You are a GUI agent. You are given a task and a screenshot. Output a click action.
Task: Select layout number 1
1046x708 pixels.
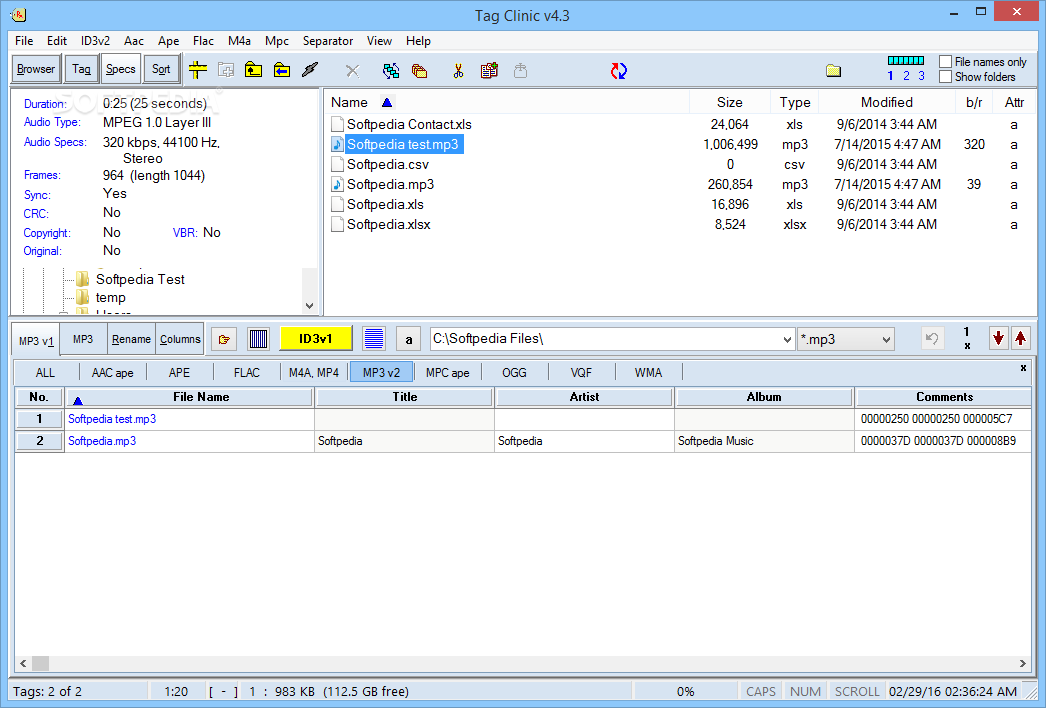pos(891,76)
